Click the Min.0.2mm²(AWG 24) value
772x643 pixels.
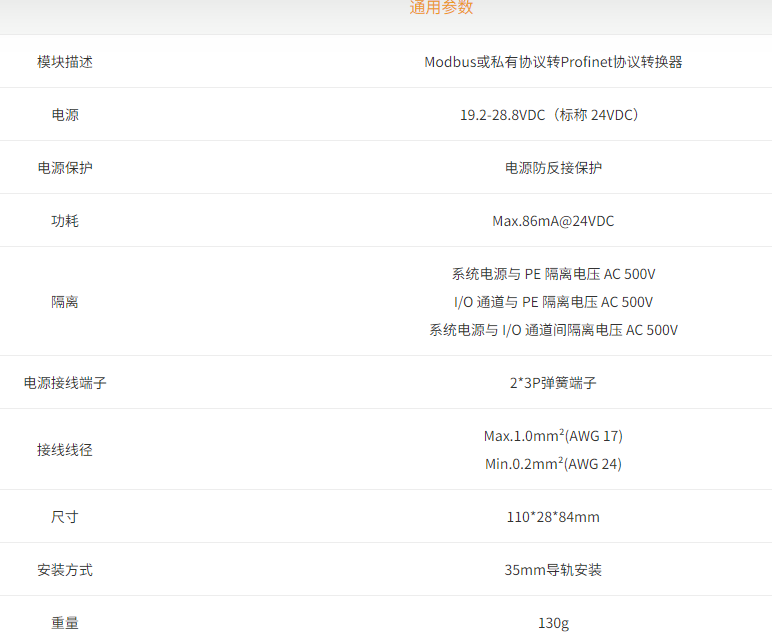coord(553,464)
